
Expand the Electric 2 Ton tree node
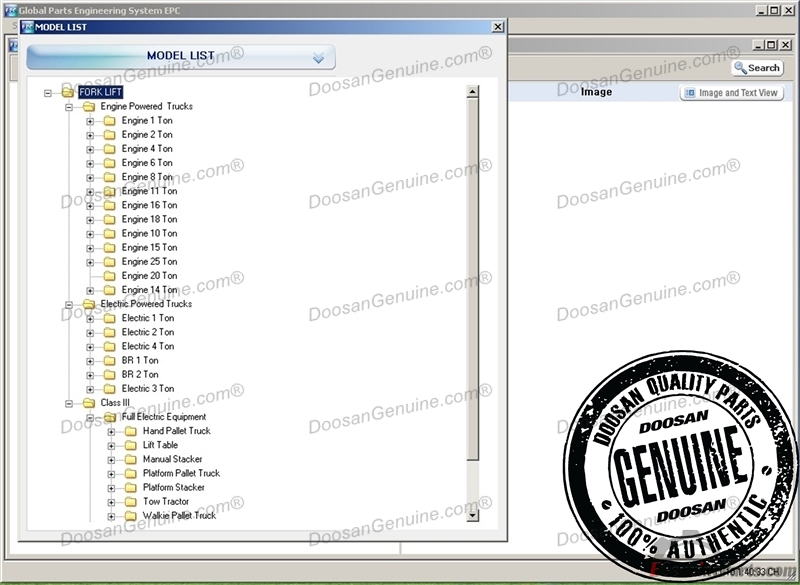point(90,332)
